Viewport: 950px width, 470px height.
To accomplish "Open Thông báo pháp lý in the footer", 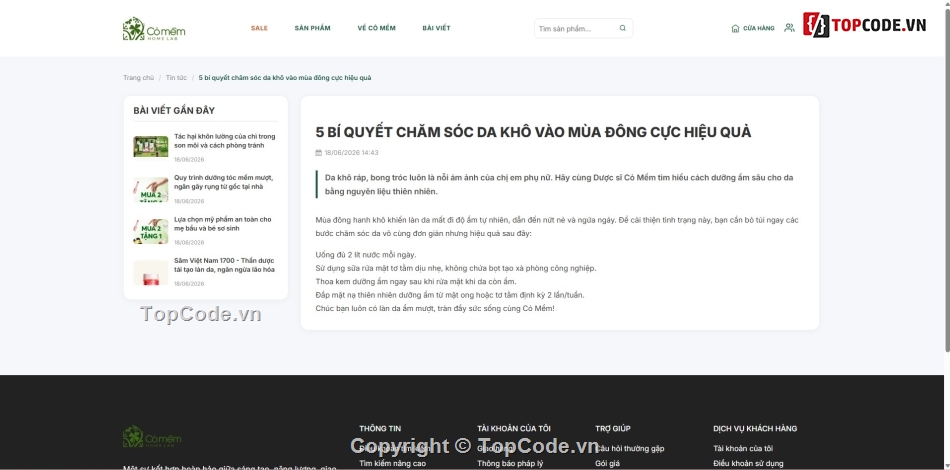I will click(x=510, y=464).
